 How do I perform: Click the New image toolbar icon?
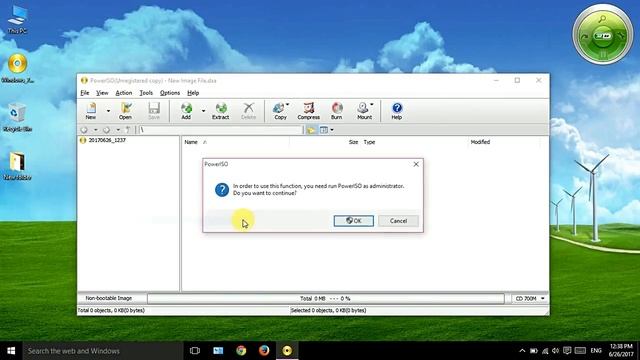pos(91,111)
